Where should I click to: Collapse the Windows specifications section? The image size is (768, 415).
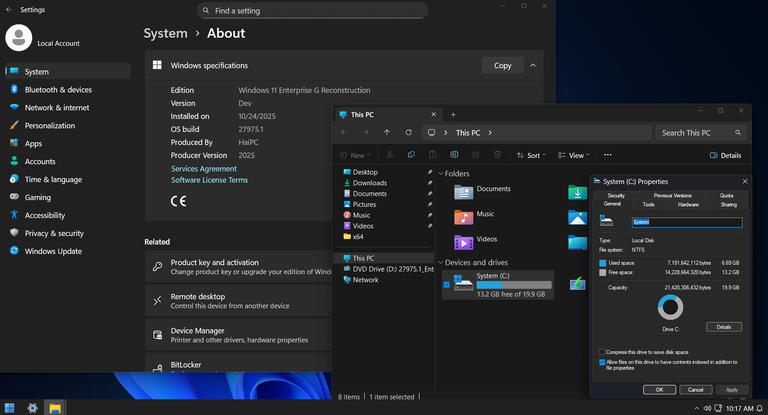pyautogui.click(x=533, y=65)
